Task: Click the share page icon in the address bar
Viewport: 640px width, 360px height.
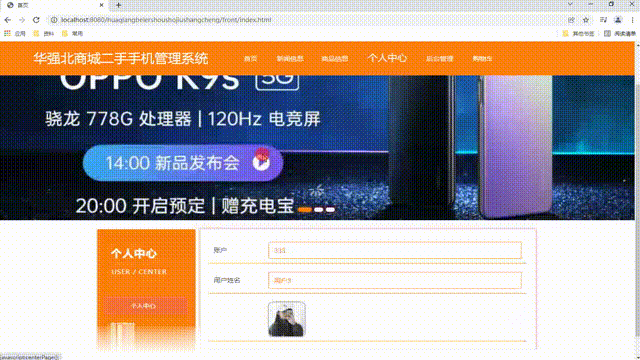Action: [x=571, y=20]
